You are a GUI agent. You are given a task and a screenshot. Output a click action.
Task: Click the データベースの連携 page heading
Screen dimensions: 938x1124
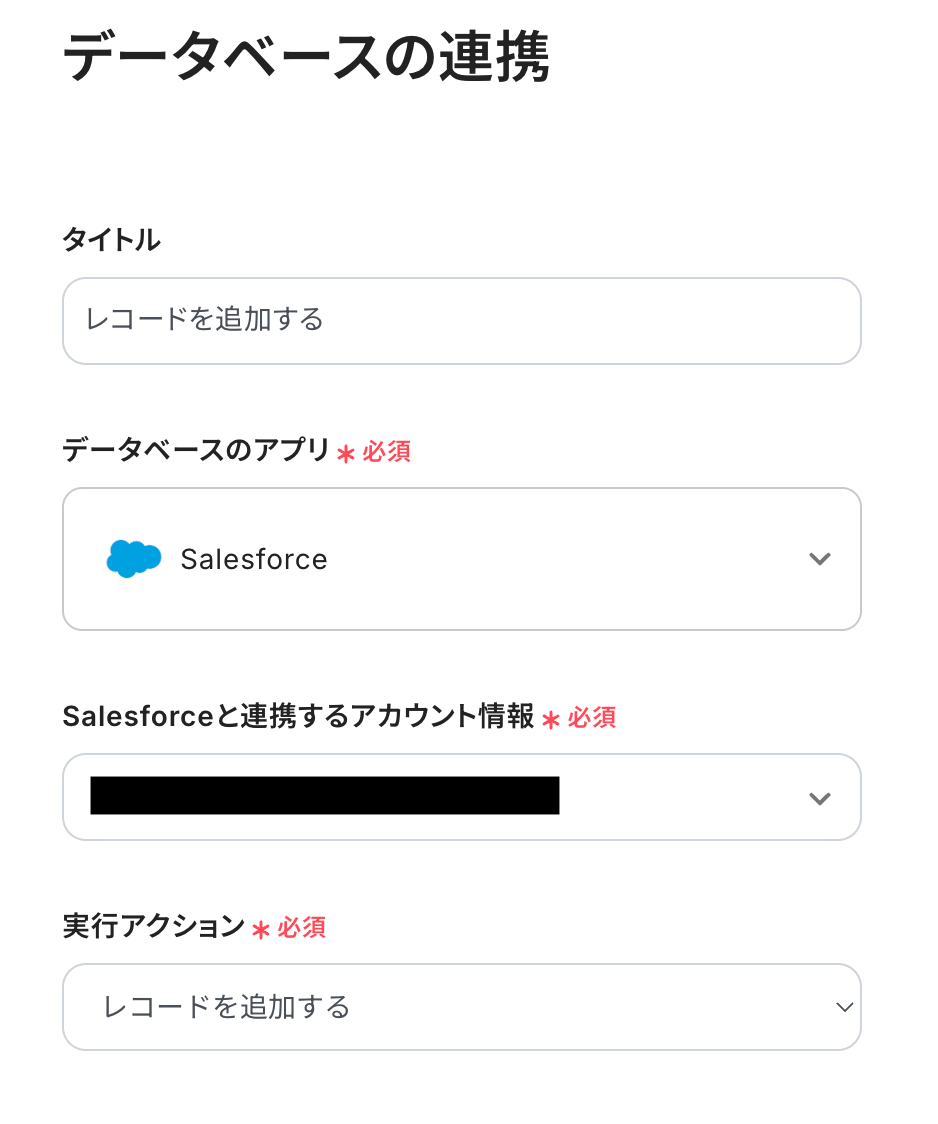[306, 58]
